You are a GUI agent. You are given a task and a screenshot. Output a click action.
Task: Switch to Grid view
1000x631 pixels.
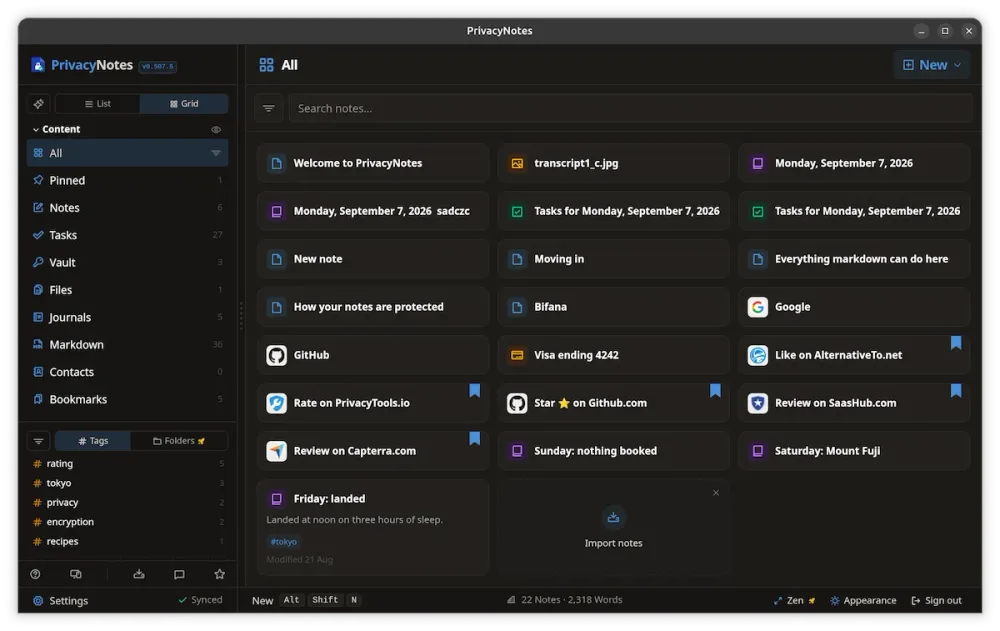click(184, 103)
